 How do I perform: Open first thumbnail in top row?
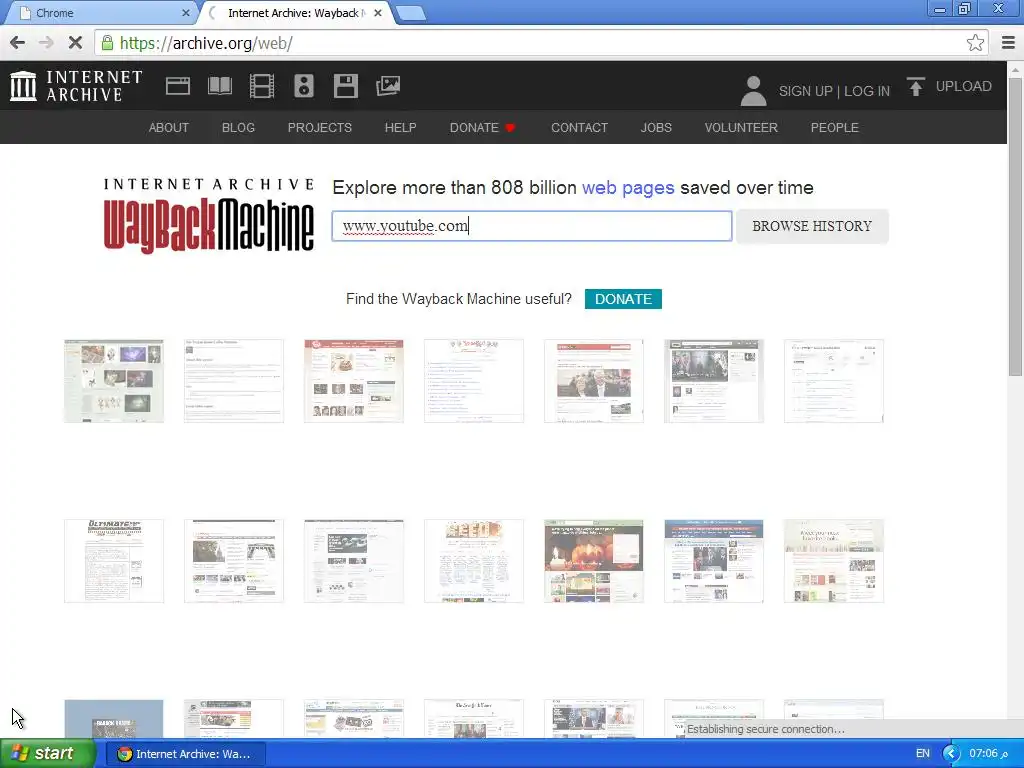[114, 381]
